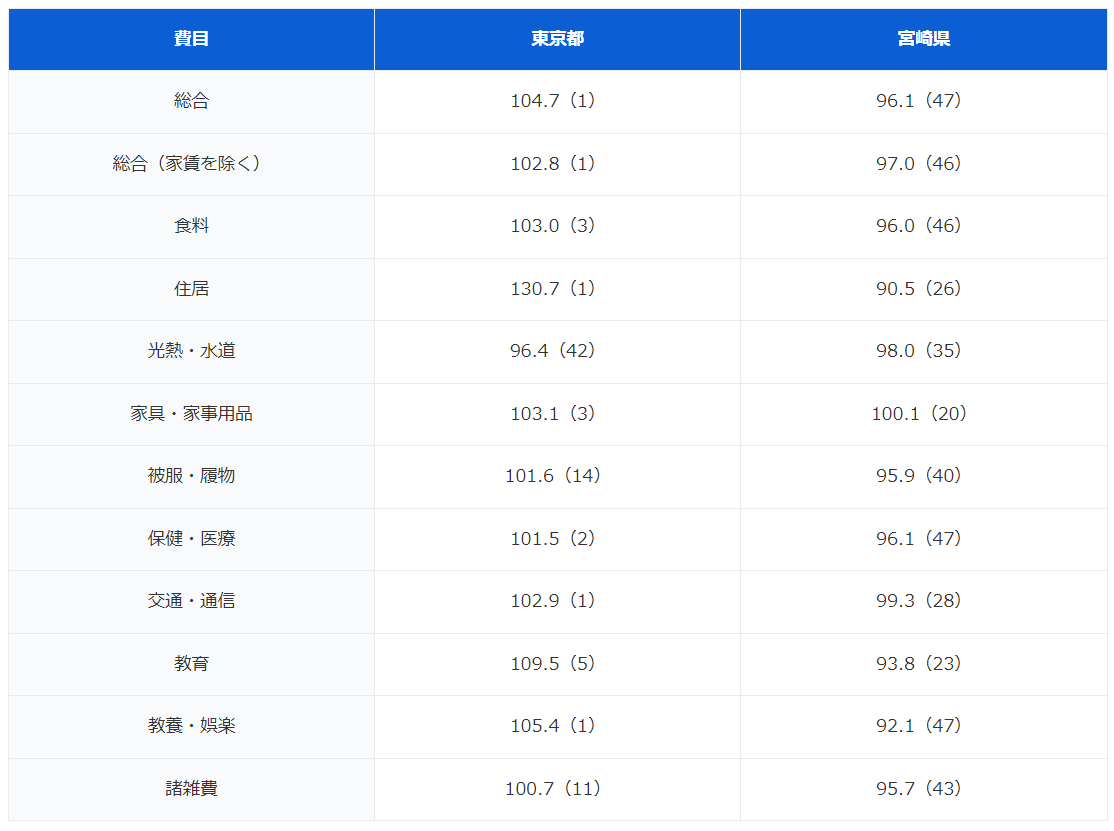Screen dimensions: 1114x831
Task: Click the 費目 column header
Action: 191,38
